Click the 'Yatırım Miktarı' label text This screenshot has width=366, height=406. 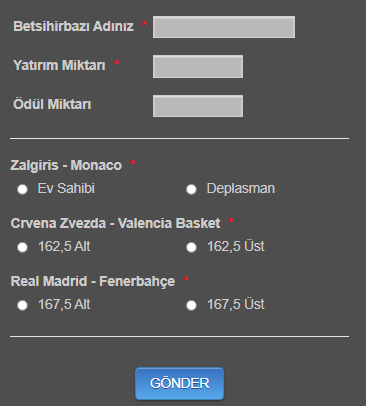[x=59, y=65]
